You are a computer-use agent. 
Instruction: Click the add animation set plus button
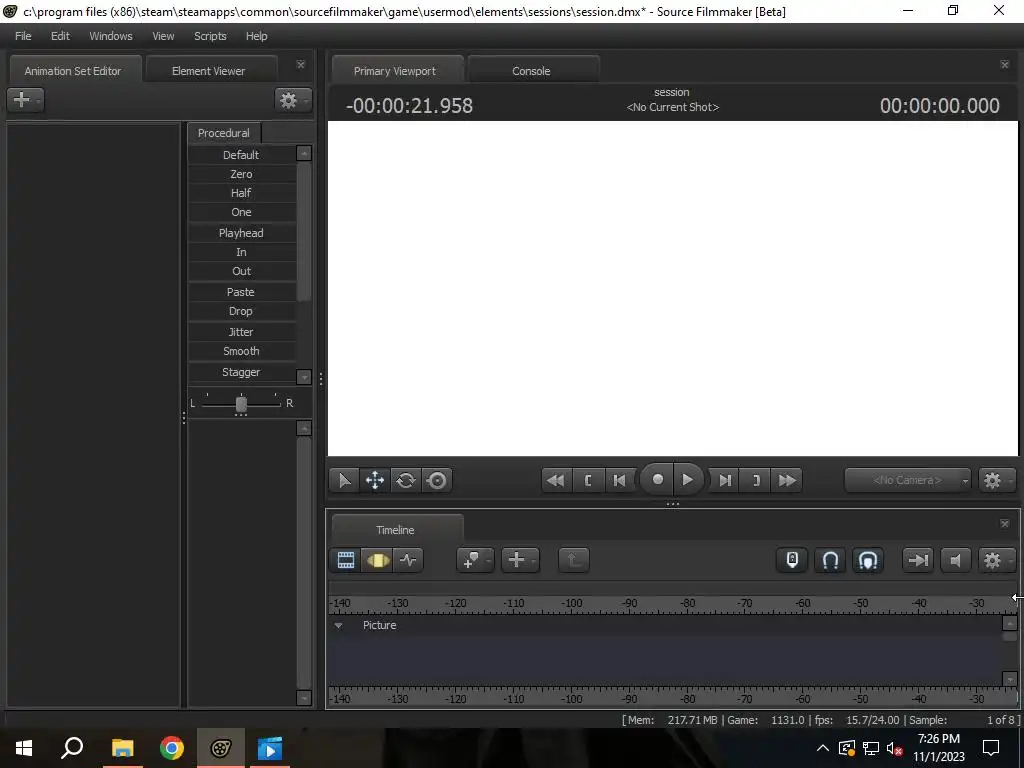25,100
